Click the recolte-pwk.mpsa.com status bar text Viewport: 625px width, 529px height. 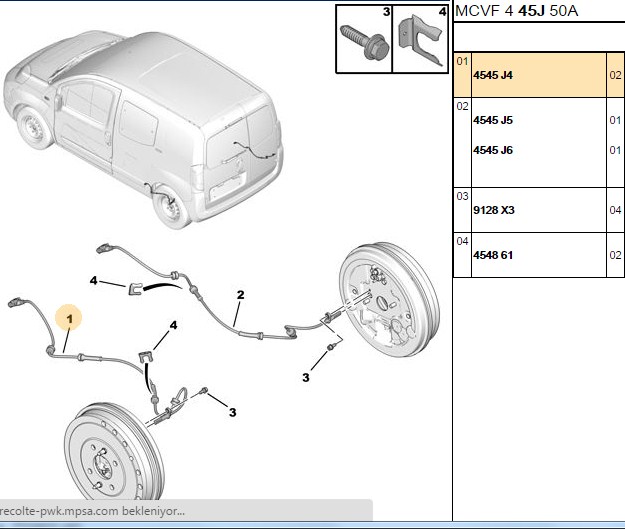click(92, 511)
